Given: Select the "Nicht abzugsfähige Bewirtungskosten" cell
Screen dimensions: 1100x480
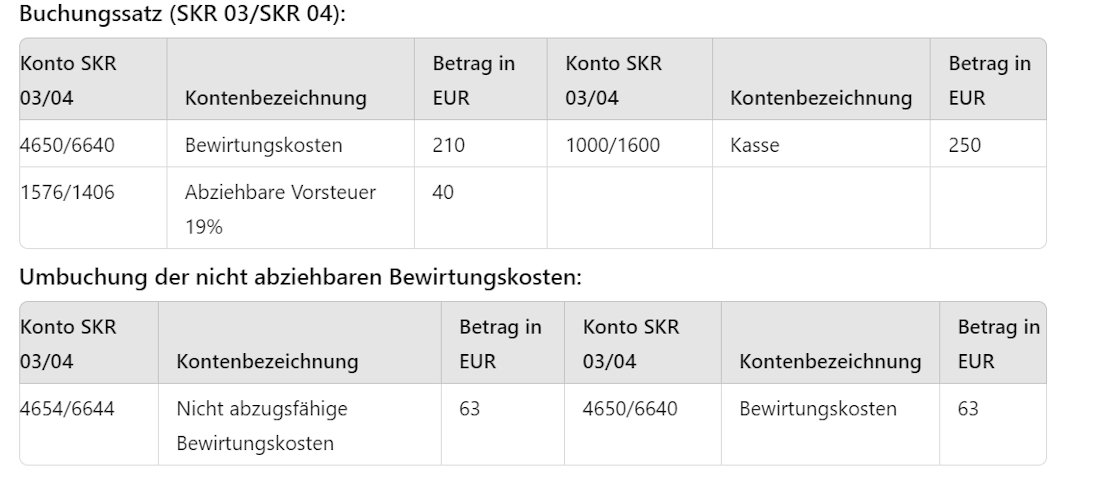Looking at the screenshot, I should point(262,425).
